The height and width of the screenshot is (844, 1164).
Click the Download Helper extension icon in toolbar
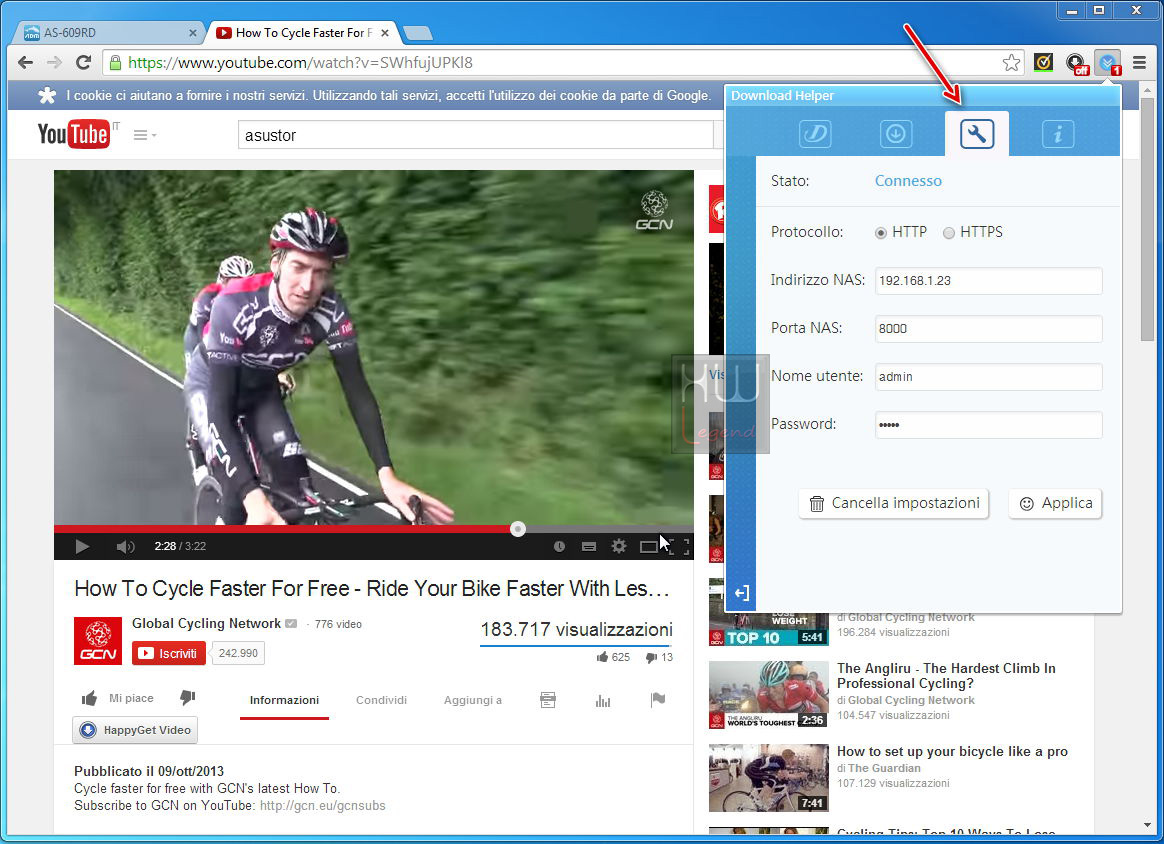(1108, 63)
